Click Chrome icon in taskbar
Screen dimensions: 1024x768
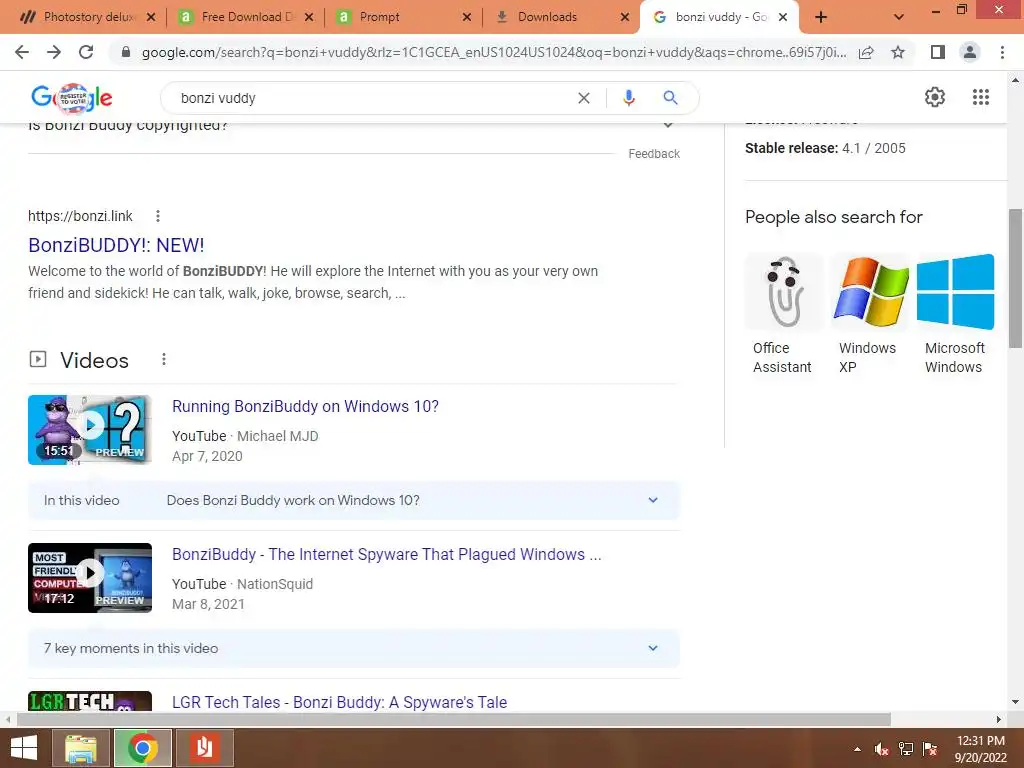click(x=142, y=748)
